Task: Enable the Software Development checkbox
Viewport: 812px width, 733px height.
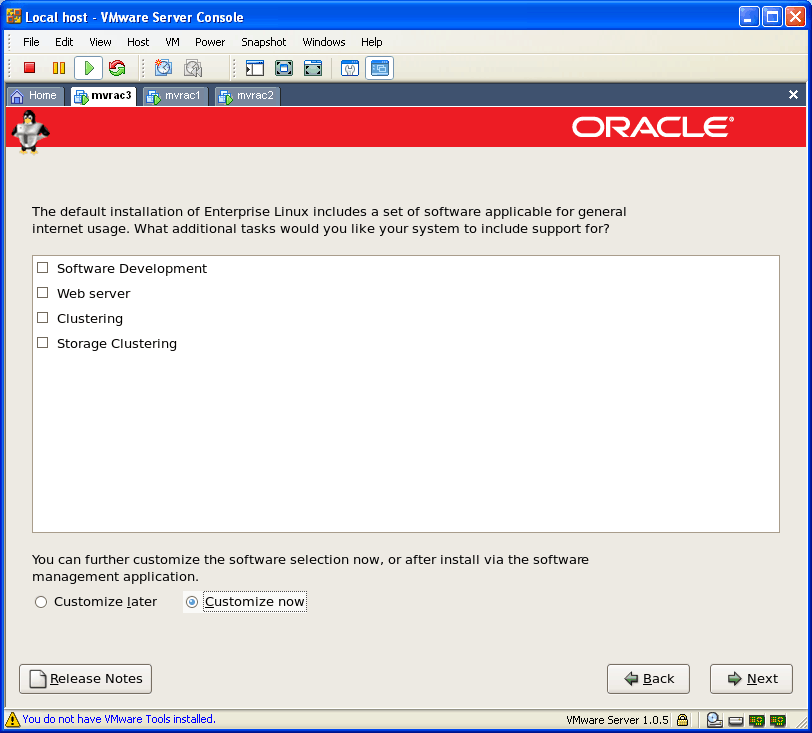Action: point(43,268)
